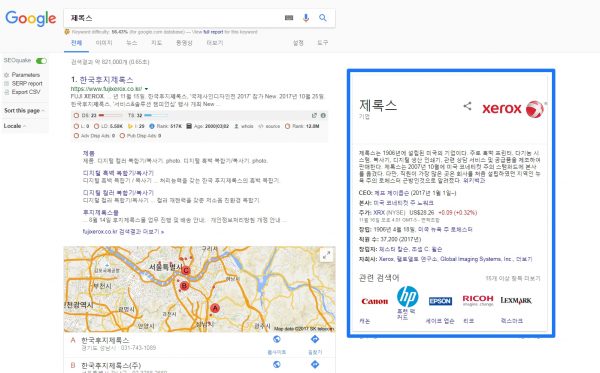Switch to the 뉴스 (News) tab
Screen dimensions: 600x373
point(132,43)
